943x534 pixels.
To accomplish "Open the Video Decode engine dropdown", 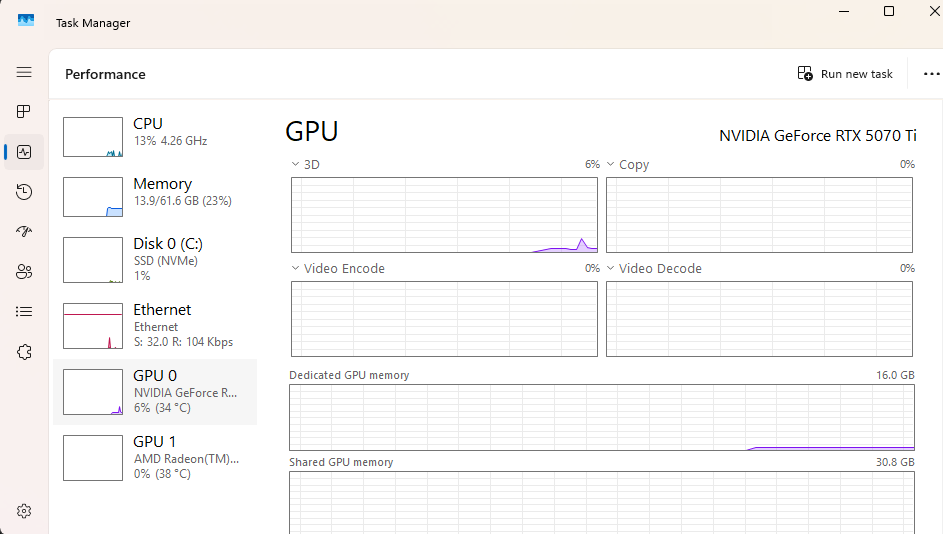I will (610, 268).
